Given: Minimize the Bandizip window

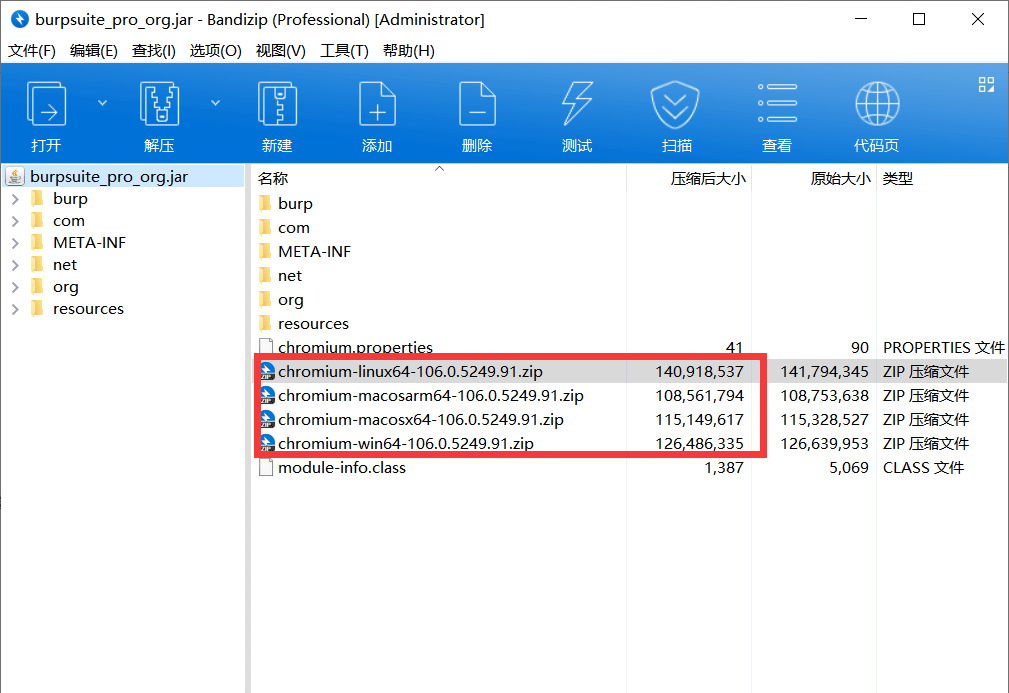Looking at the screenshot, I should pos(861,19).
